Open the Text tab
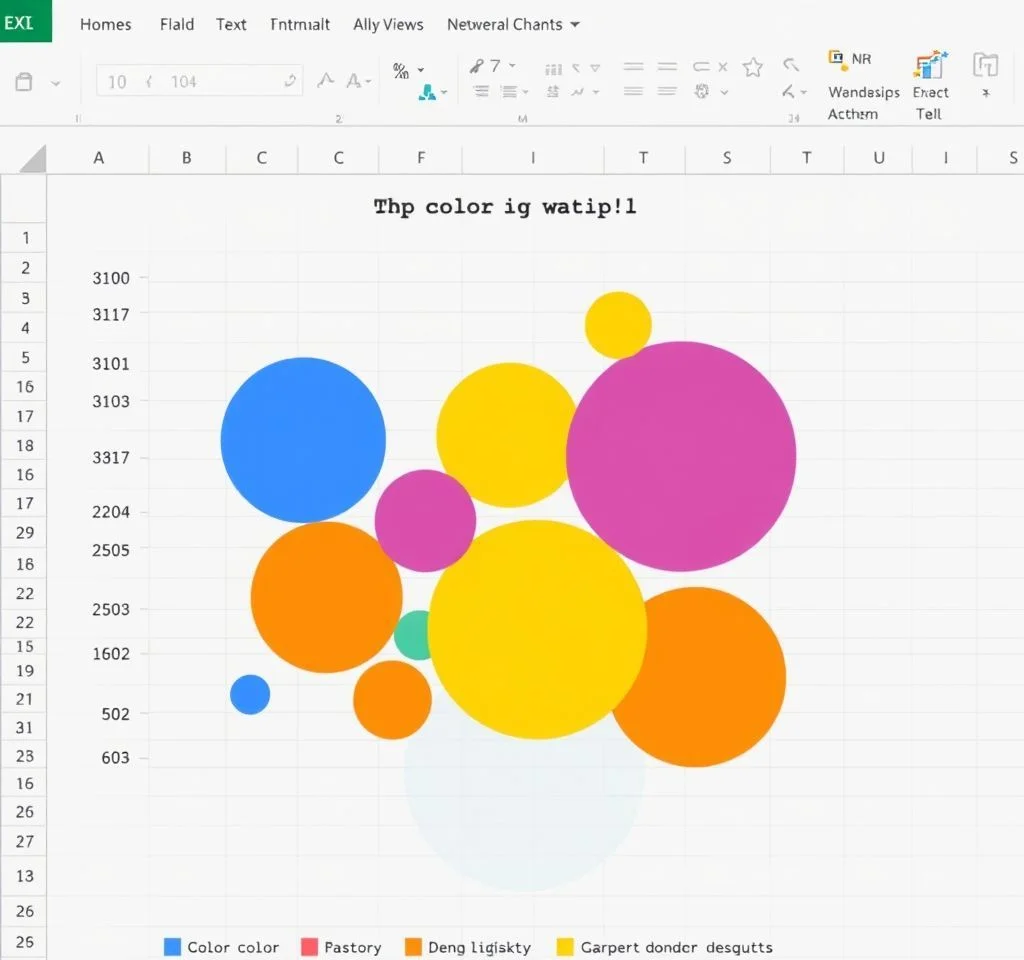Screen dimensions: 1024x960 click(231, 24)
